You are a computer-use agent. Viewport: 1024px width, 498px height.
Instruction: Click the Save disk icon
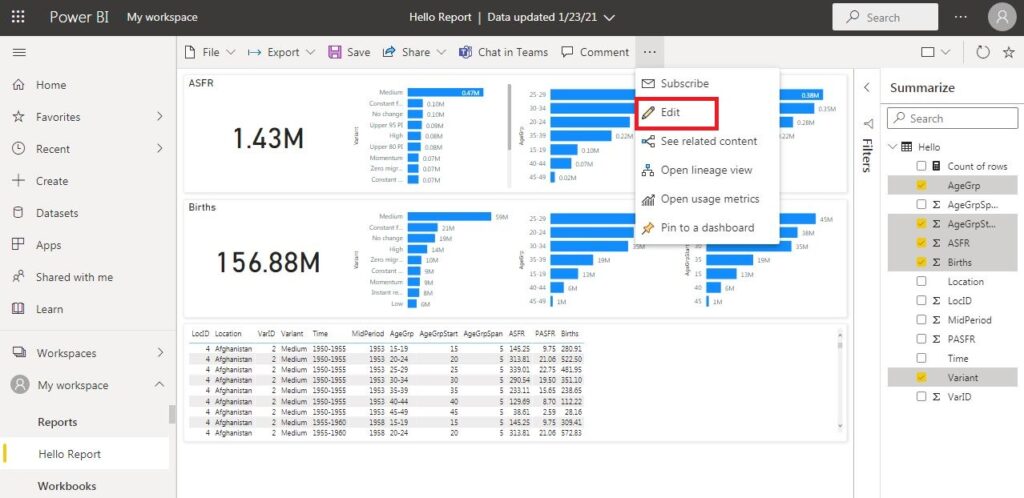(335, 52)
